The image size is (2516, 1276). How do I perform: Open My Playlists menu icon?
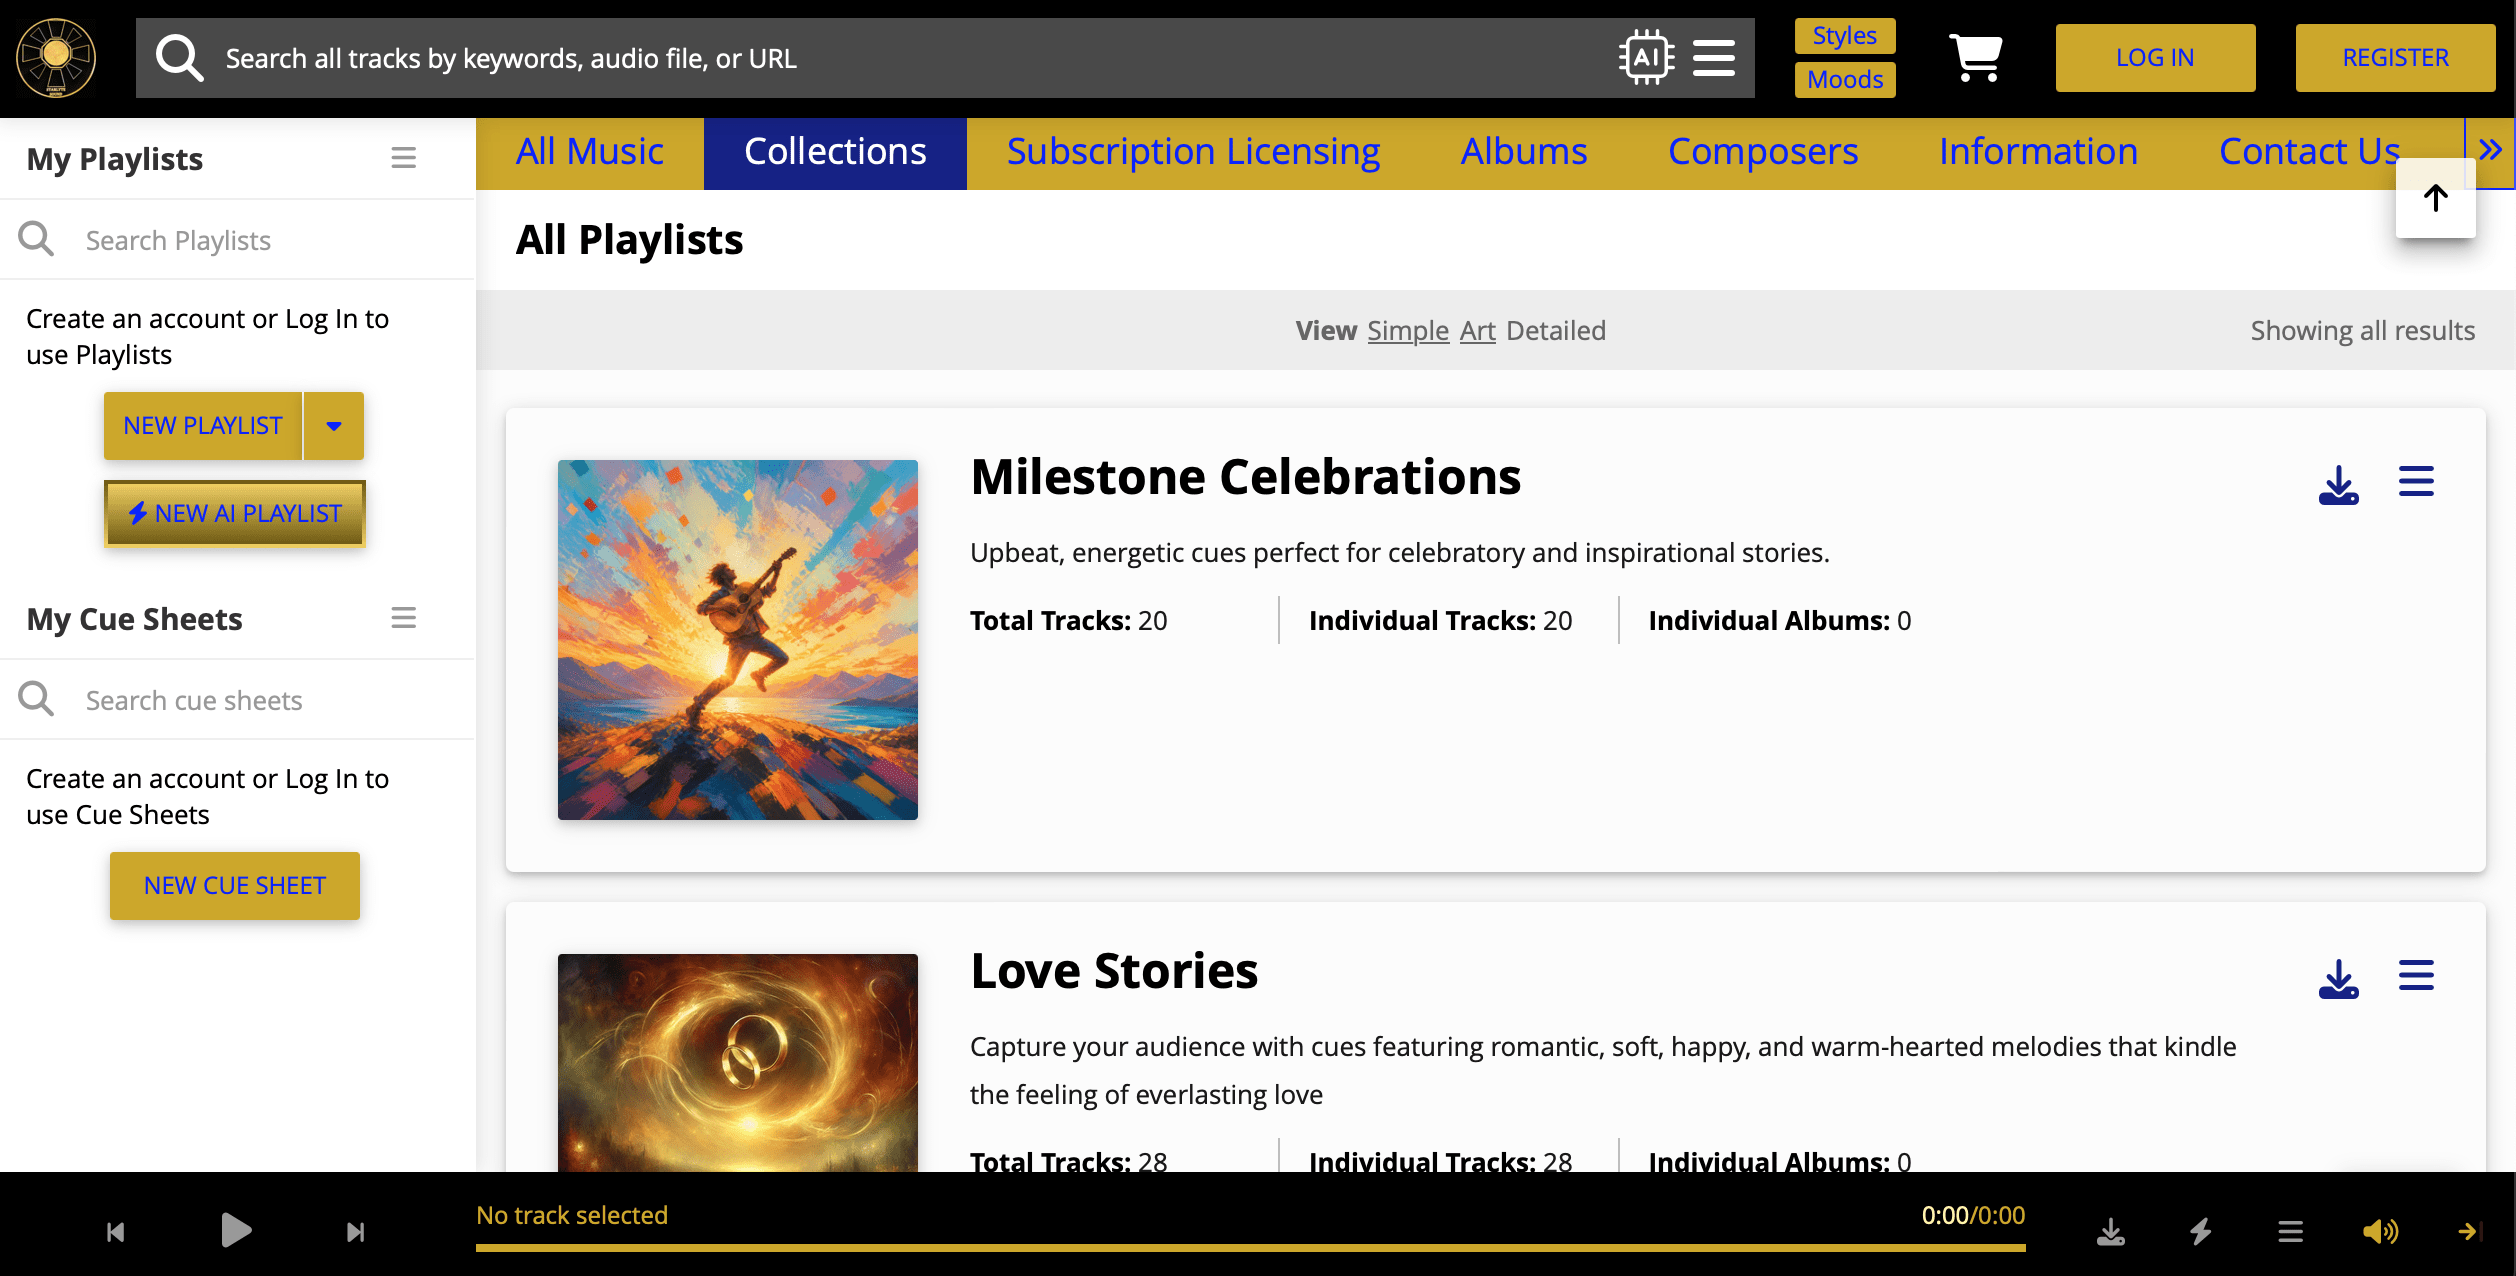(403, 158)
